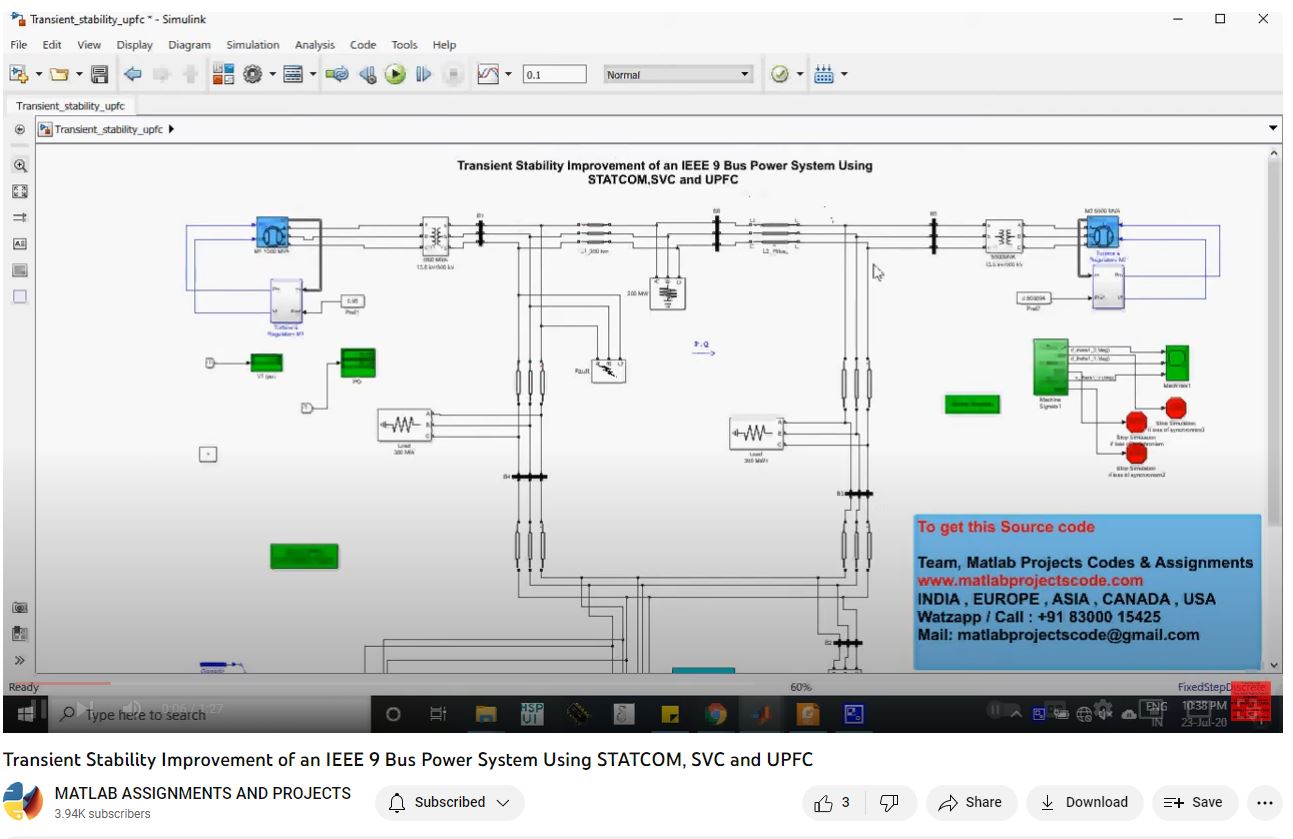1293x839 pixels.
Task: Click the YouTube dislike thumbs-down button
Action: 888,802
